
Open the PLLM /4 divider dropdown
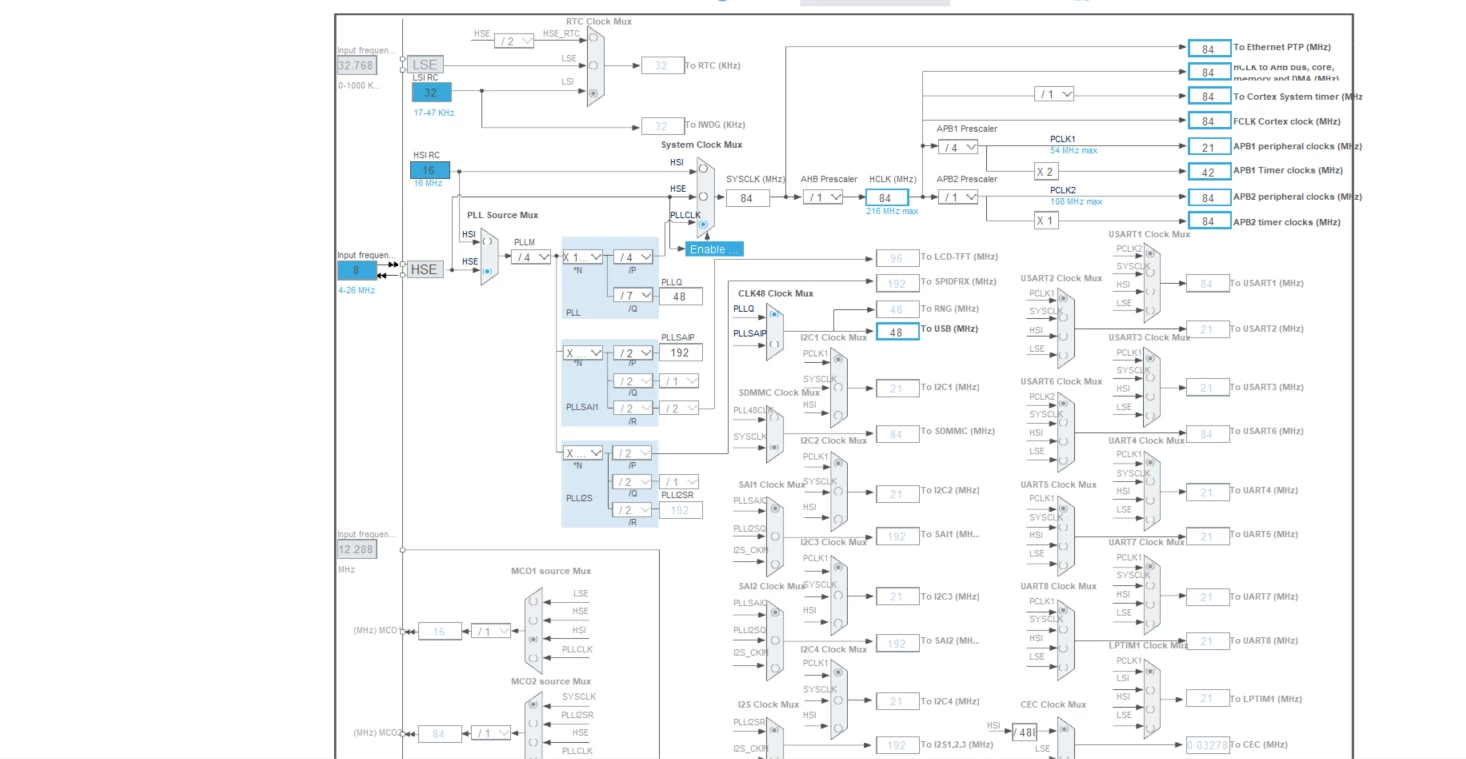pos(532,257)
